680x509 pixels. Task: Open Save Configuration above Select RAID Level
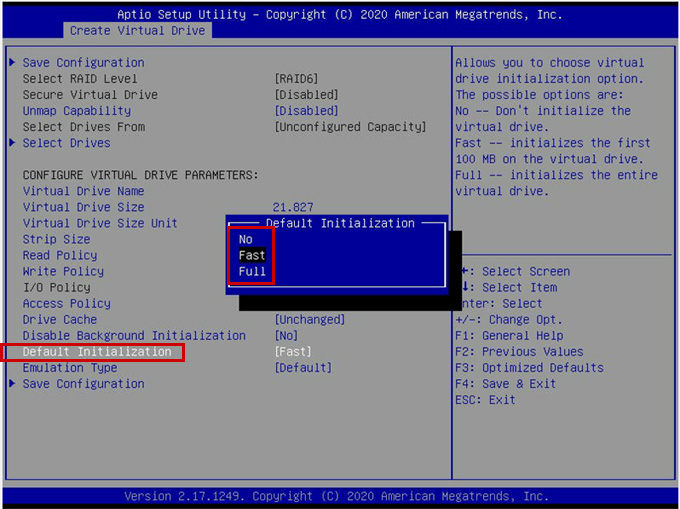(83, 63)
